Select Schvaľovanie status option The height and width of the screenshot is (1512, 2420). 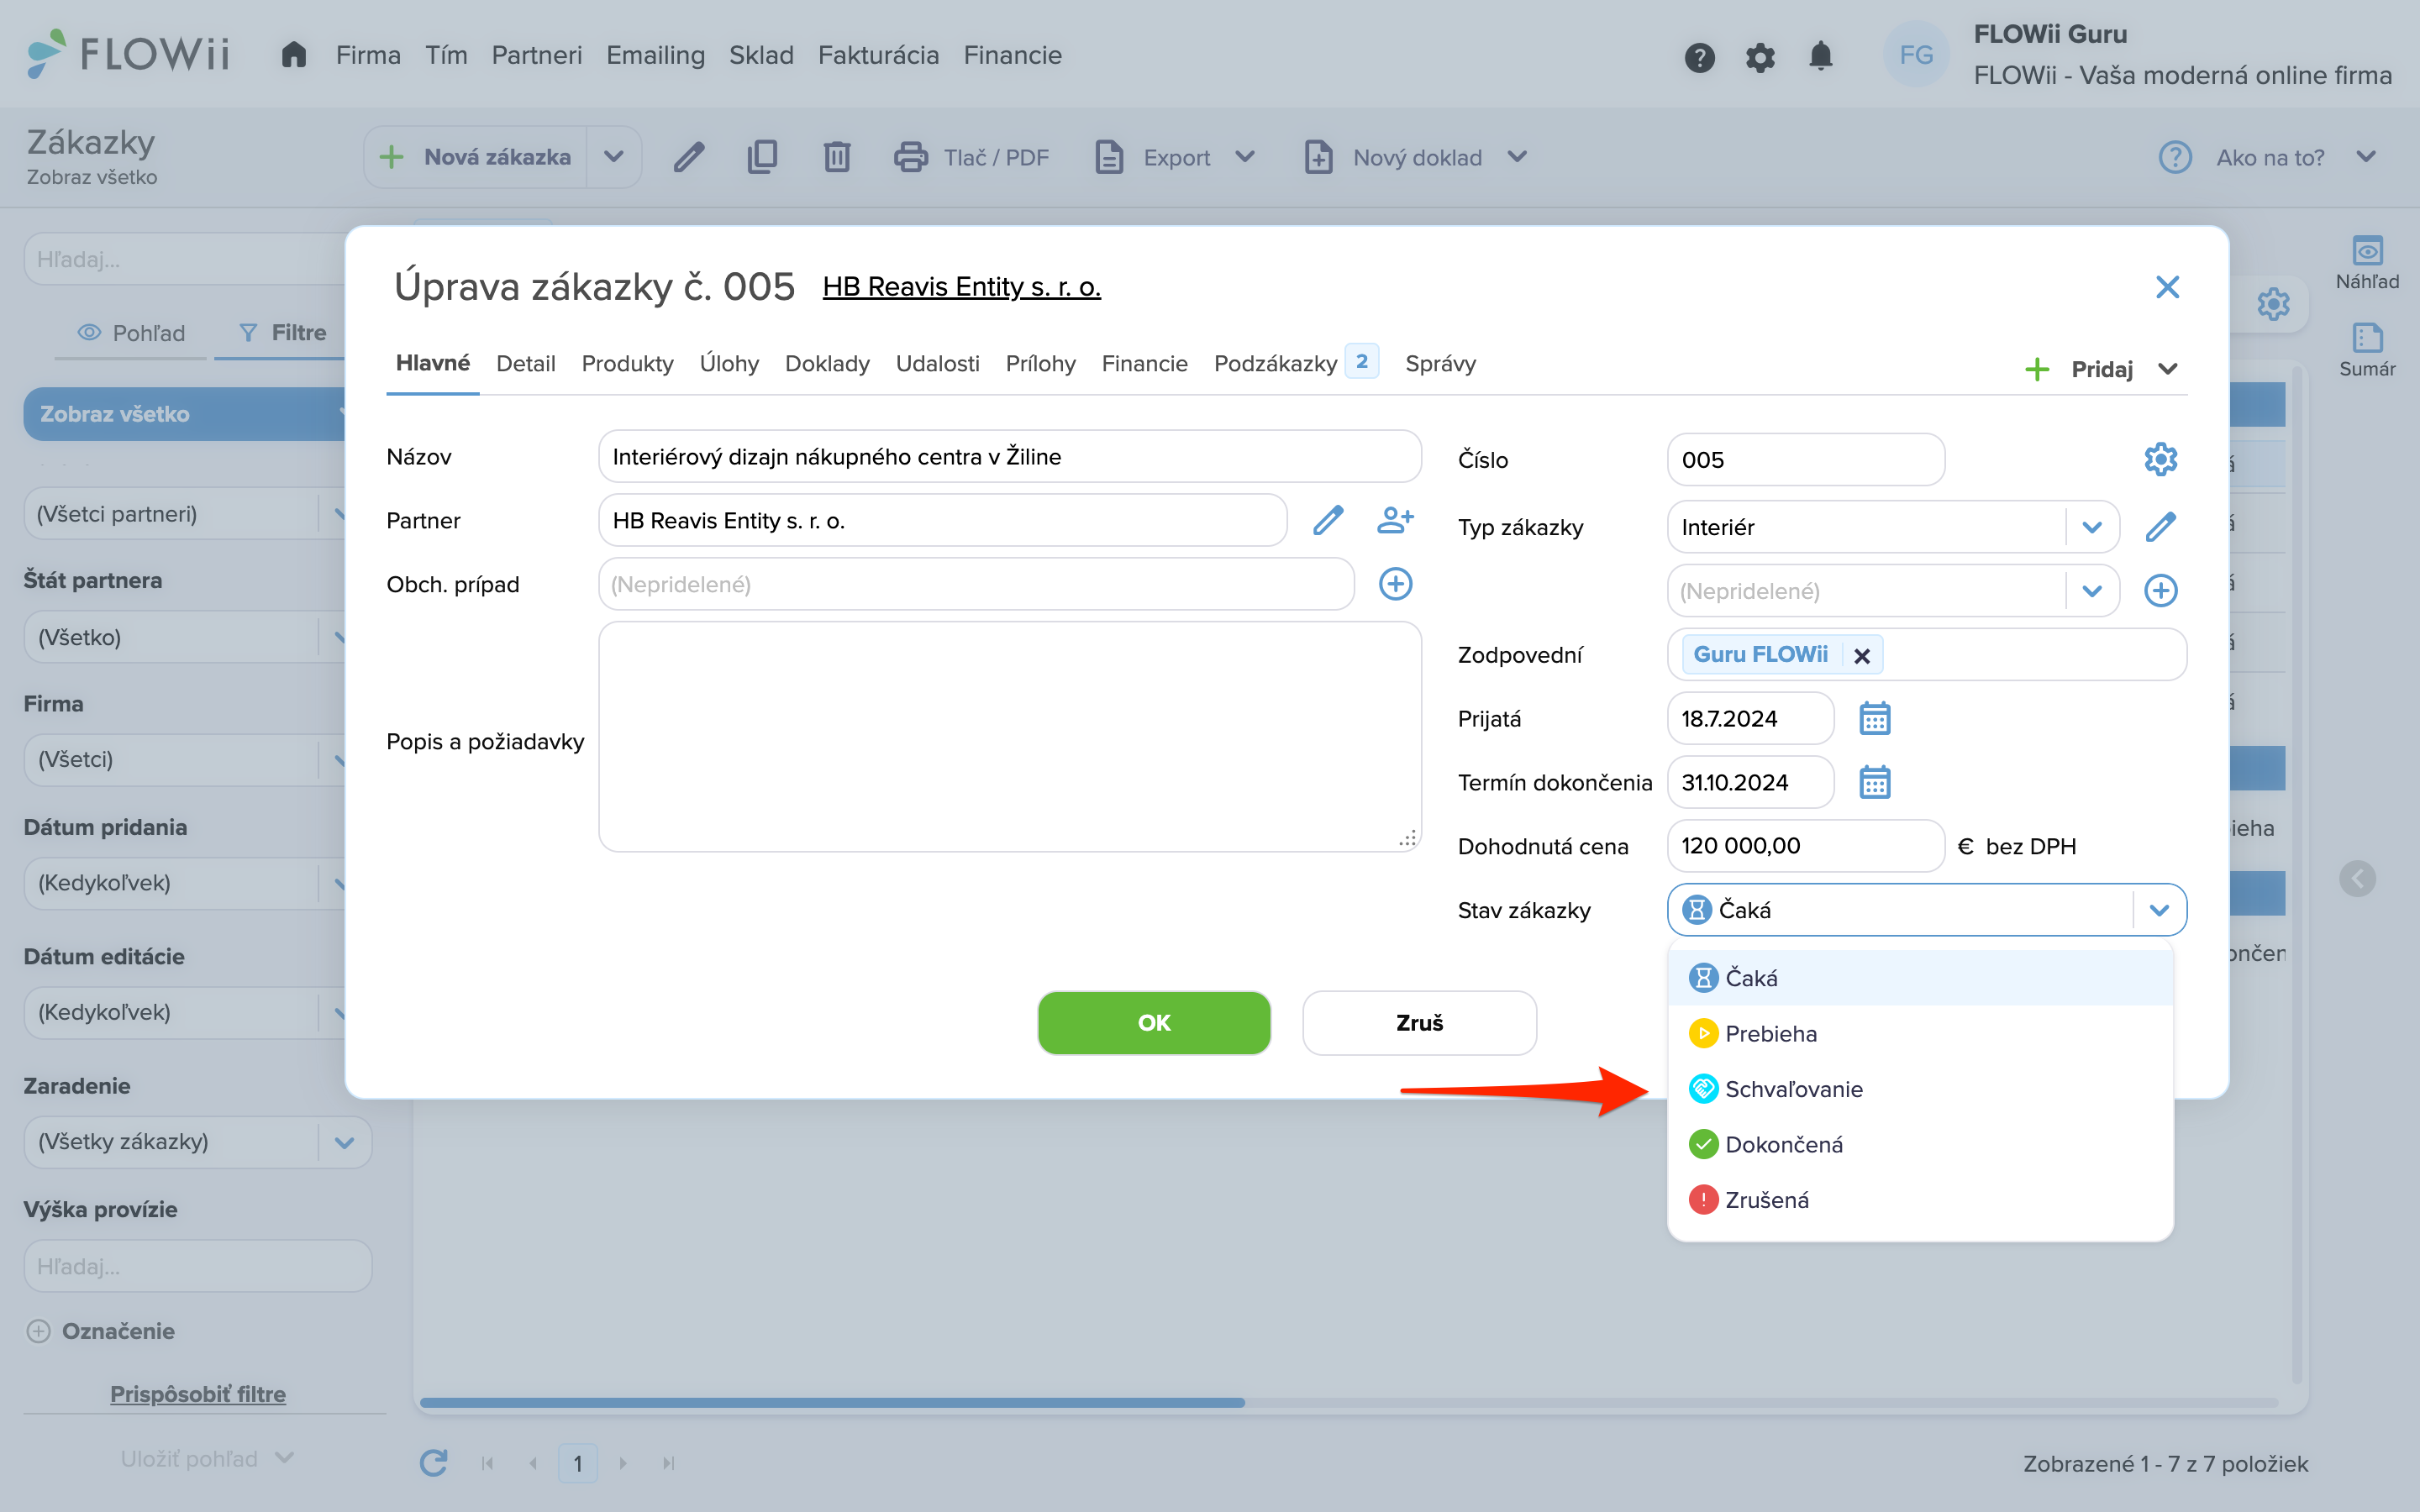(x=1920, y=1089)
